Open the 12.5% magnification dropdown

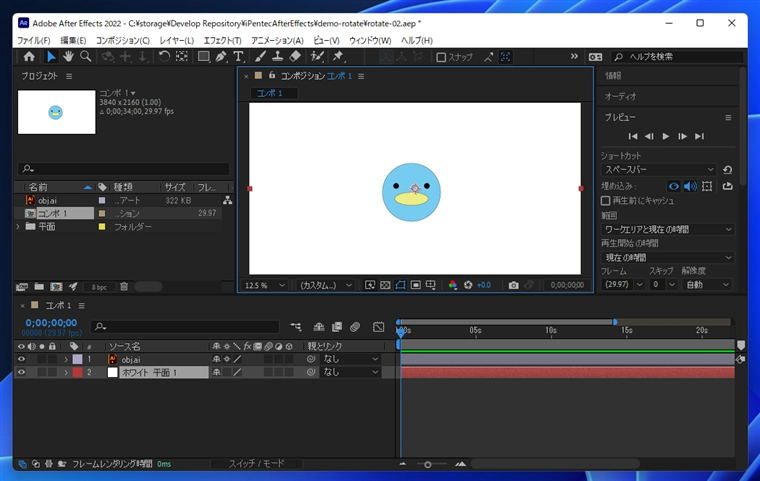(x=265, y=286)
